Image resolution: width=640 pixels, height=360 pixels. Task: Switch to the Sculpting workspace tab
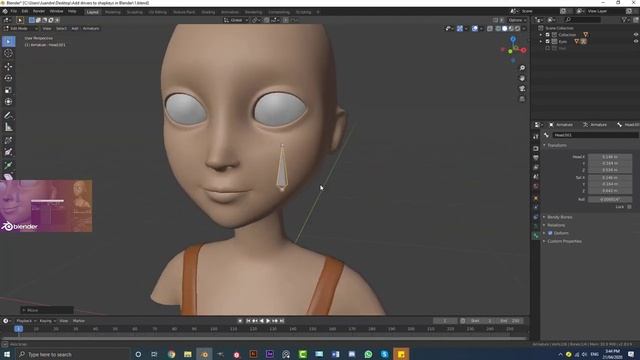134,12
